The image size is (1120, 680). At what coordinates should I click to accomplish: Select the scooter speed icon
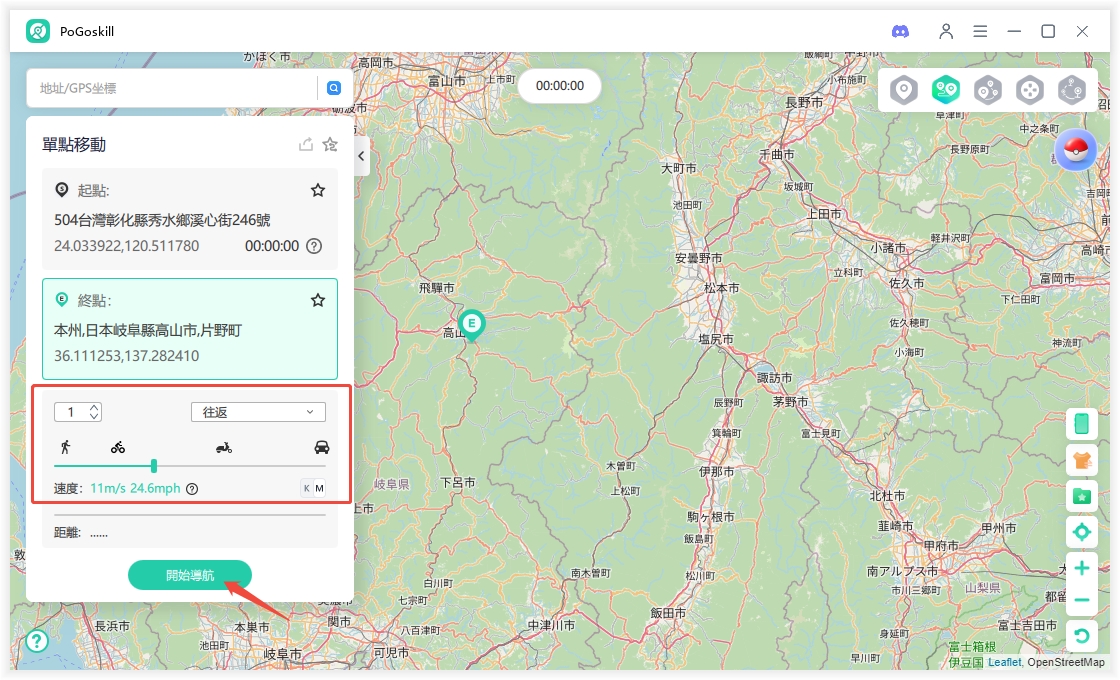(x=224, y=448)
